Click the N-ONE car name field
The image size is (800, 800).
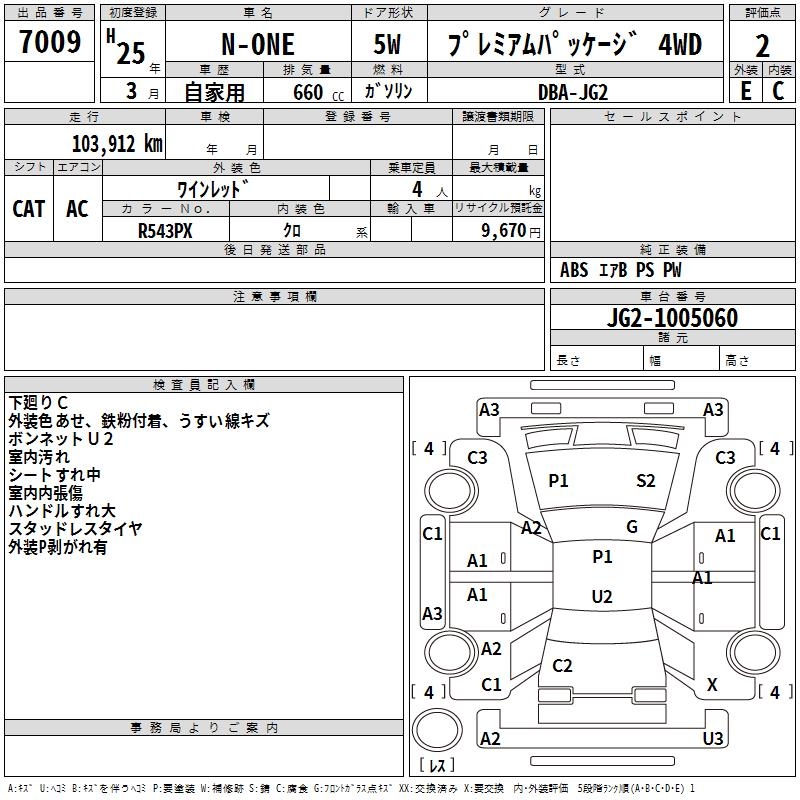click(257, 44)
